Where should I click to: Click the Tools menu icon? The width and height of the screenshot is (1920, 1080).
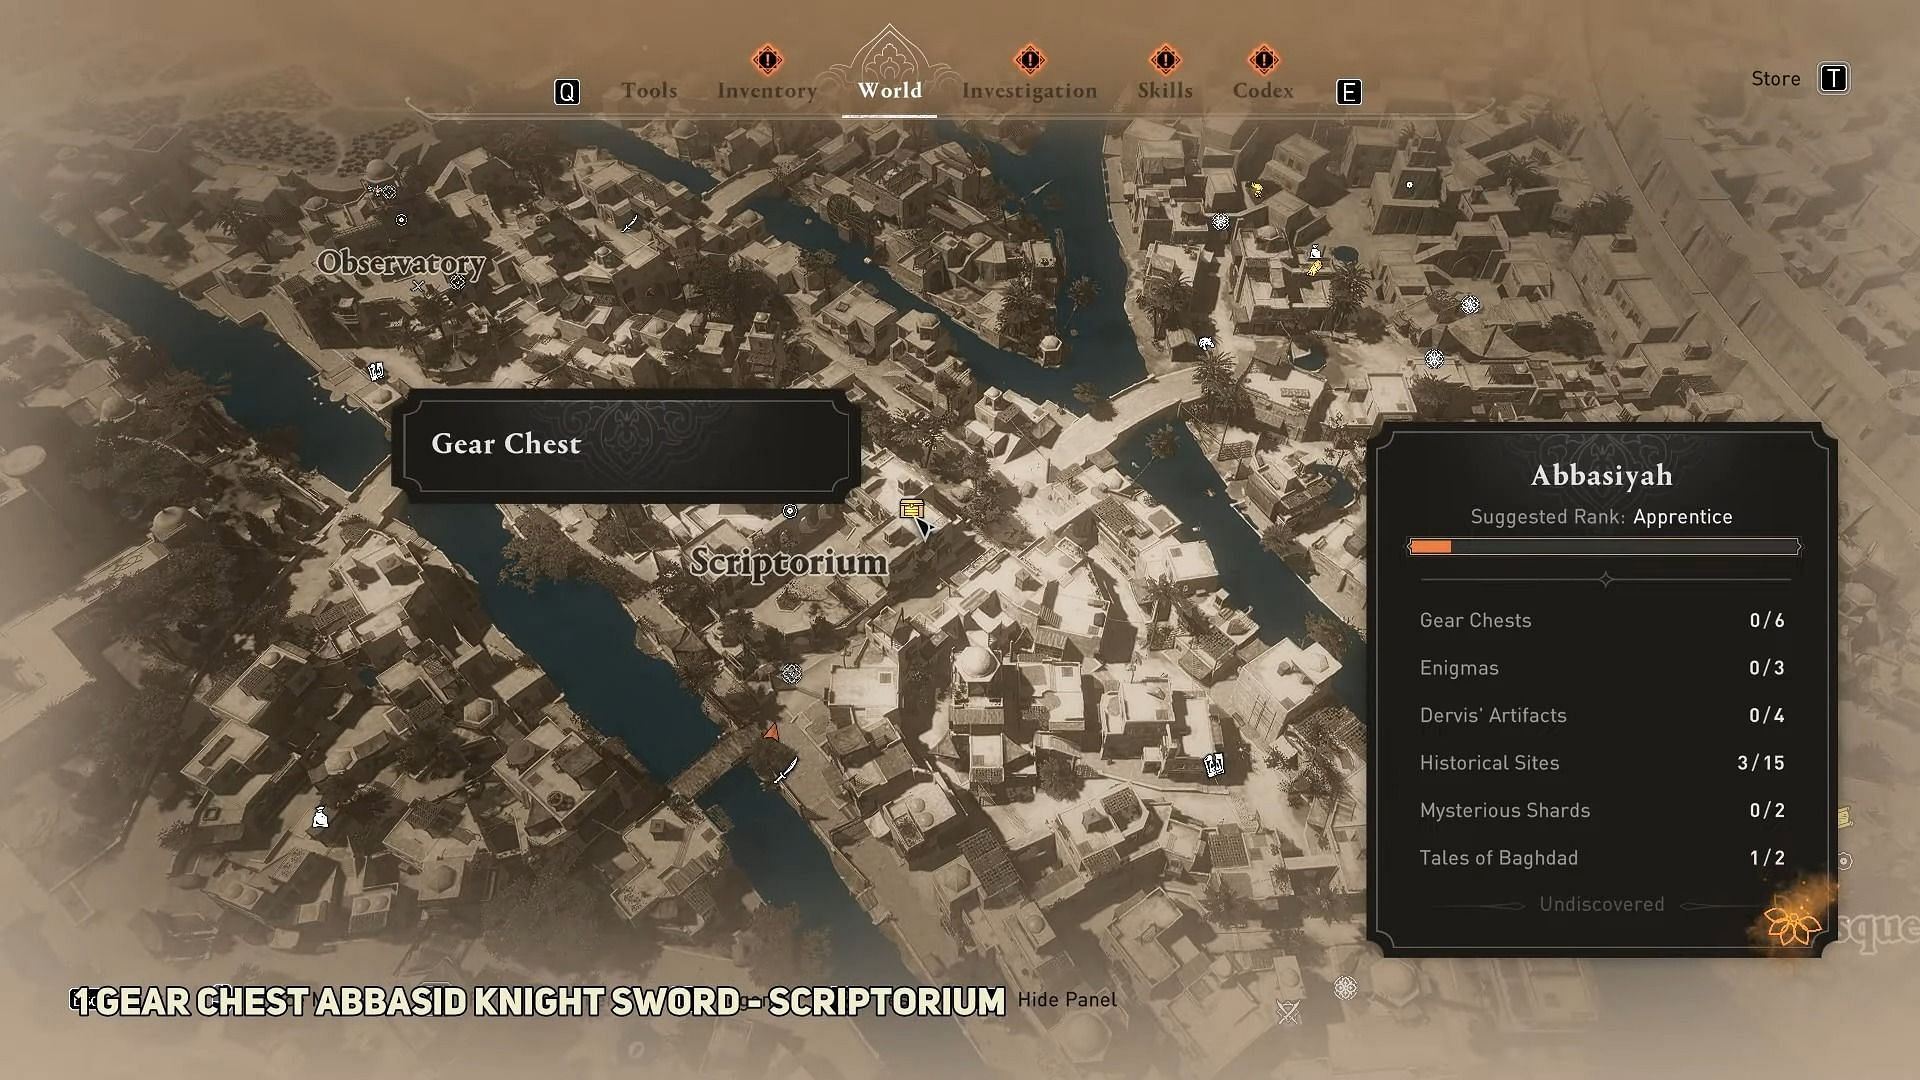(647, 91)
